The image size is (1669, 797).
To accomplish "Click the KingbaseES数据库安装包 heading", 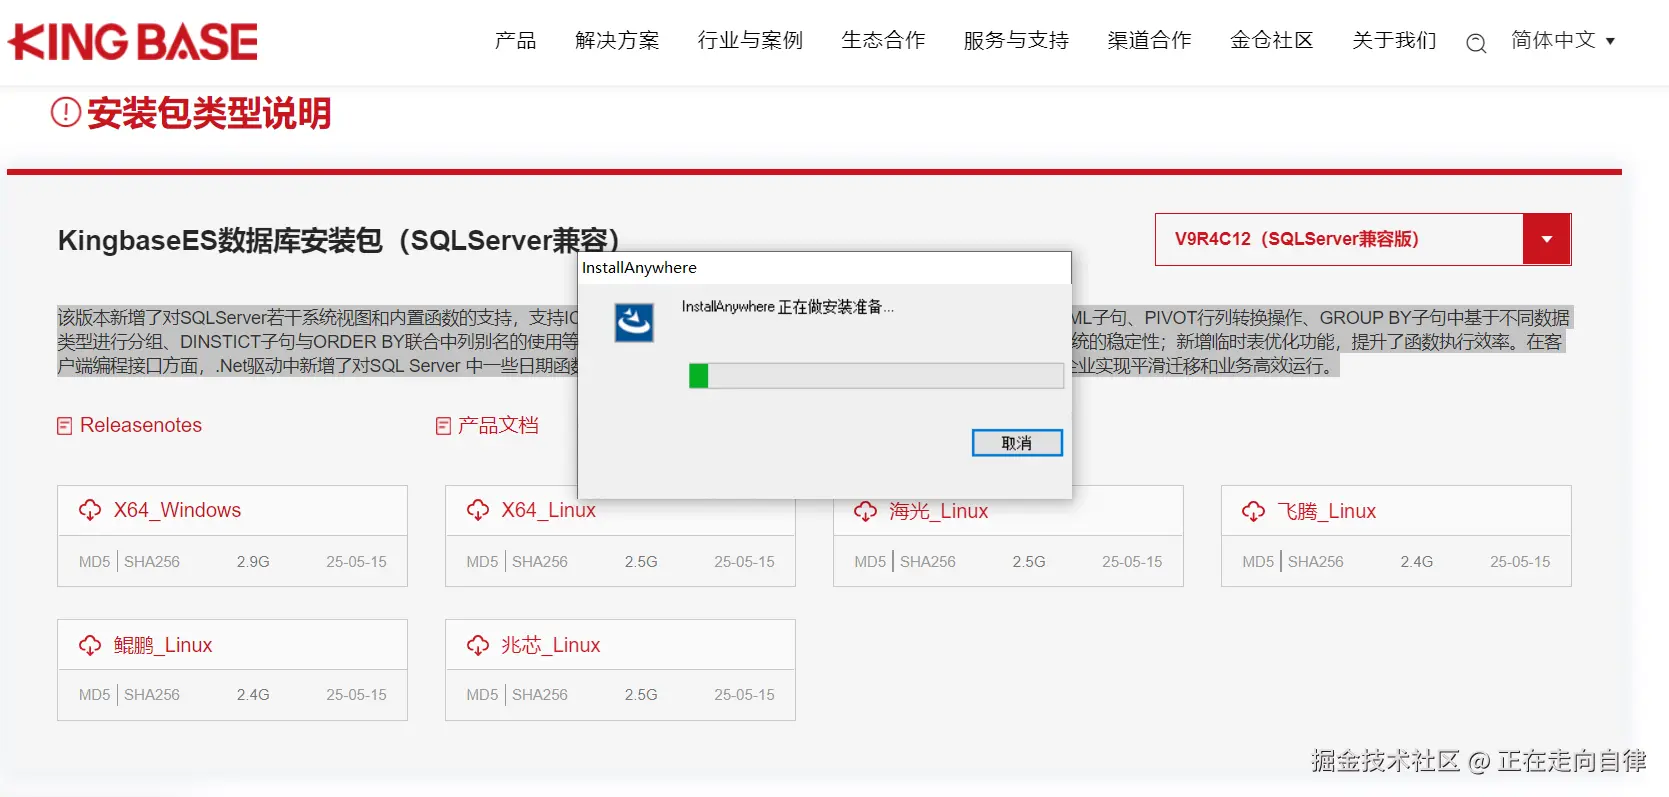I will (340, 241).
